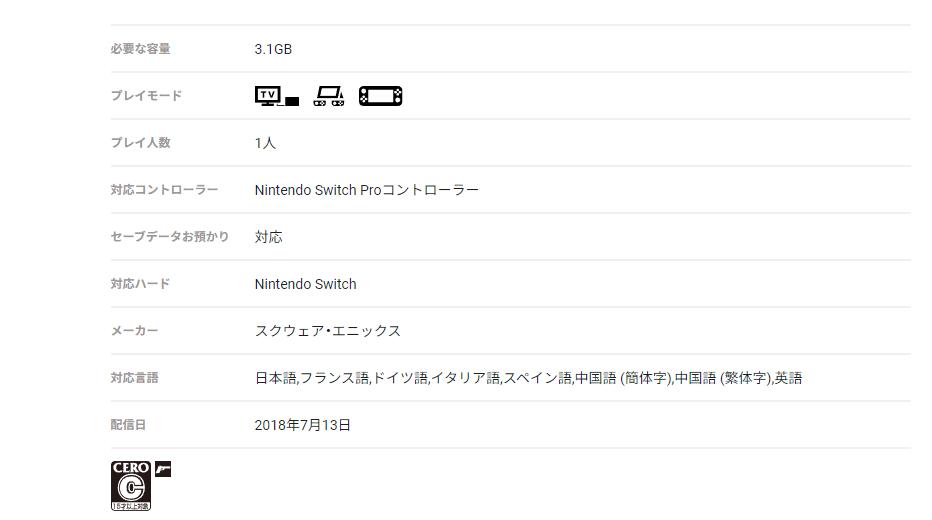Click the プレイモード row label
This screenshot has width=932, height=520.
point(146,96)
